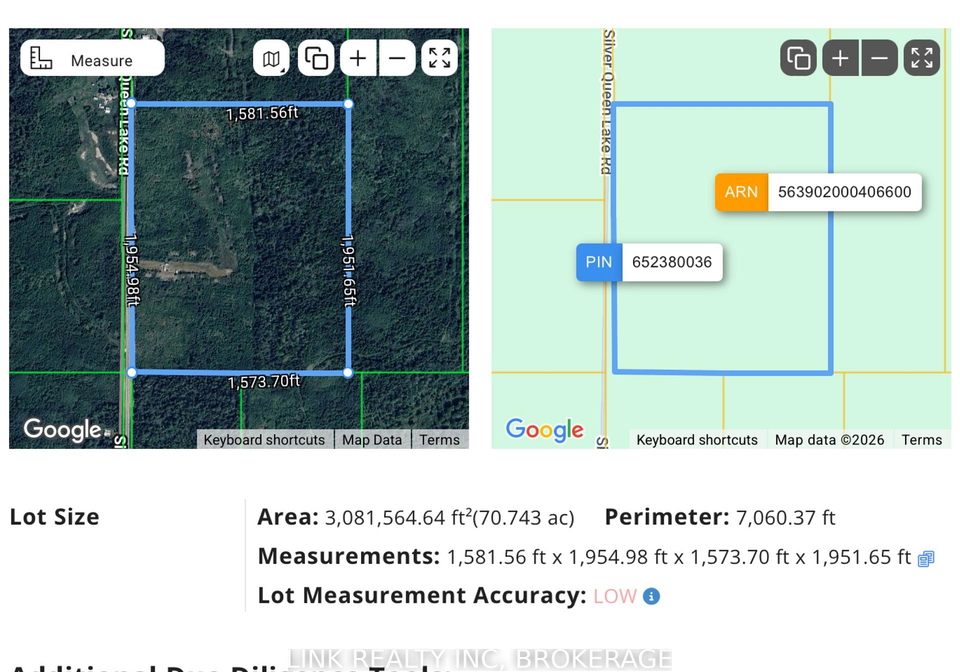Image resolution: width=960 pixels, height=672 pixels.
Task: Enter fullscreen on the parcel map
Action: tap(922, 59)
